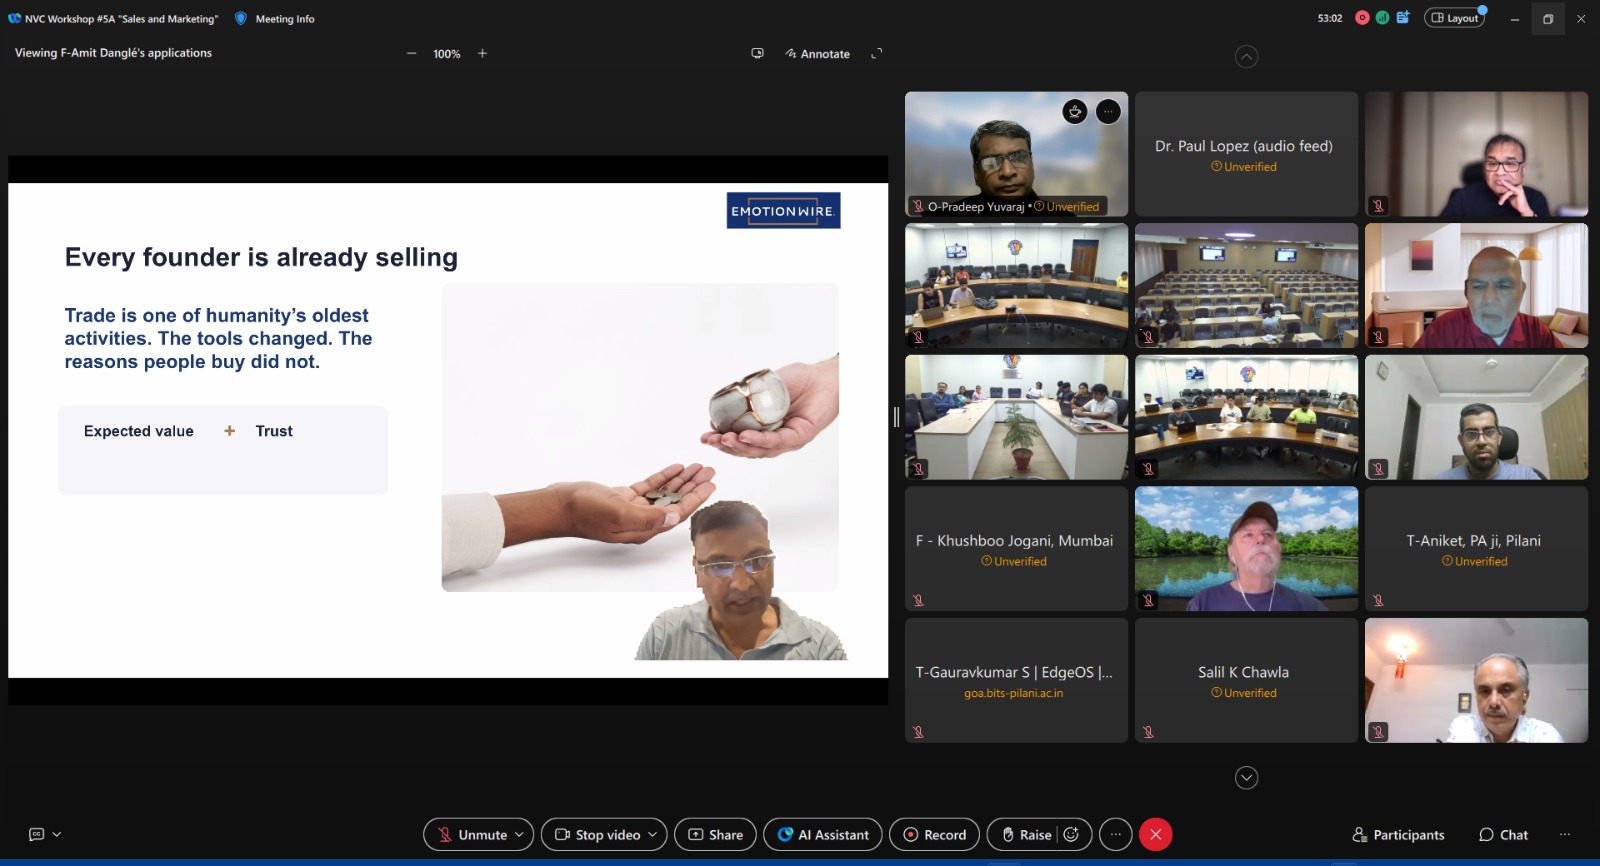Open more options on Pradeep Yuvaraj's tile
Image resolution: width=1600 pixels, height=866 pixels.
coord(1108,112)
